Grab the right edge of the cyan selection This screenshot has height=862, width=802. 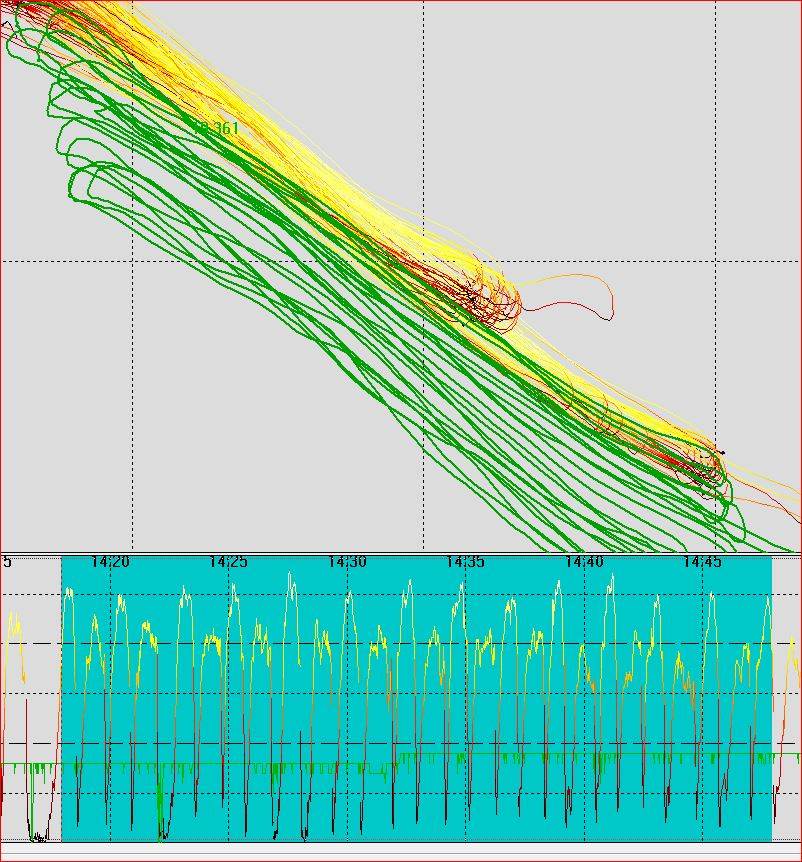click(x=772, y=700)
